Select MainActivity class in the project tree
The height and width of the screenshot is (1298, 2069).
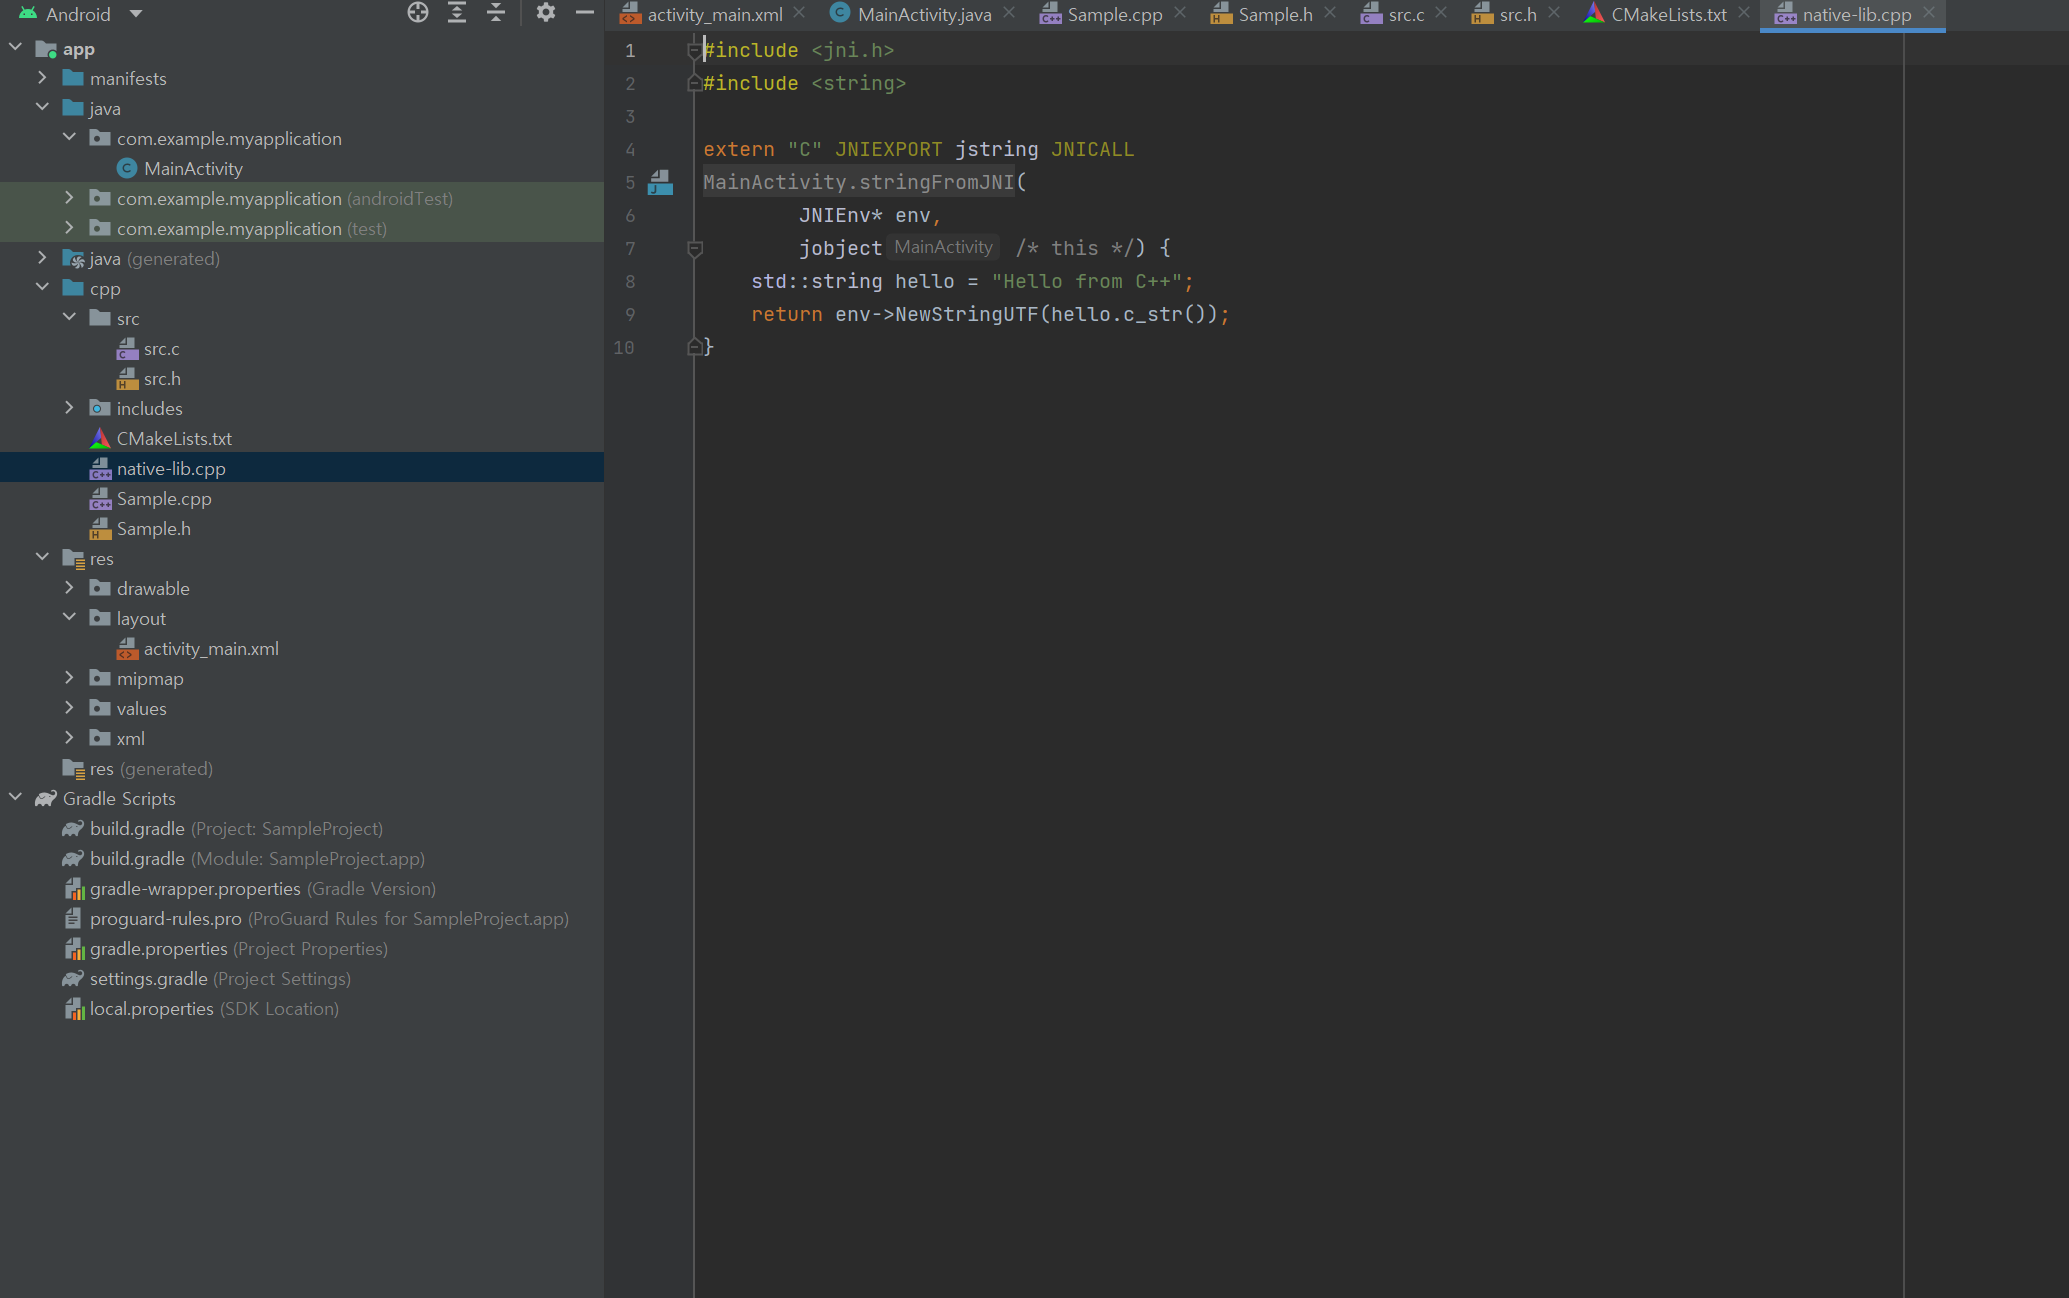coord(193,169)
